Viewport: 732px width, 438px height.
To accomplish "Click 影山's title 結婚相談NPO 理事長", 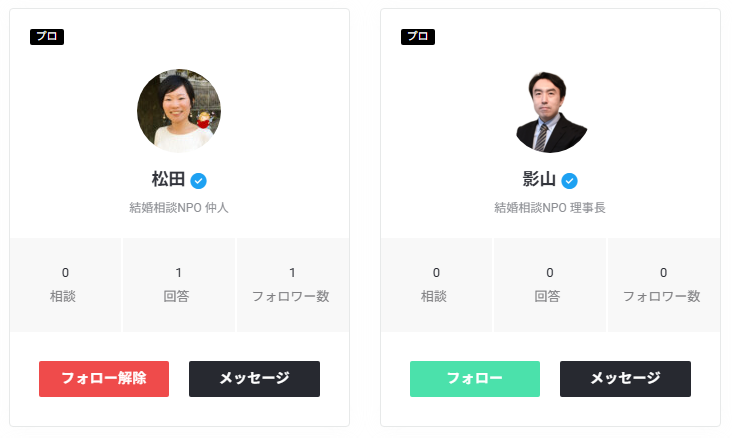I will [x=550, y=208].
